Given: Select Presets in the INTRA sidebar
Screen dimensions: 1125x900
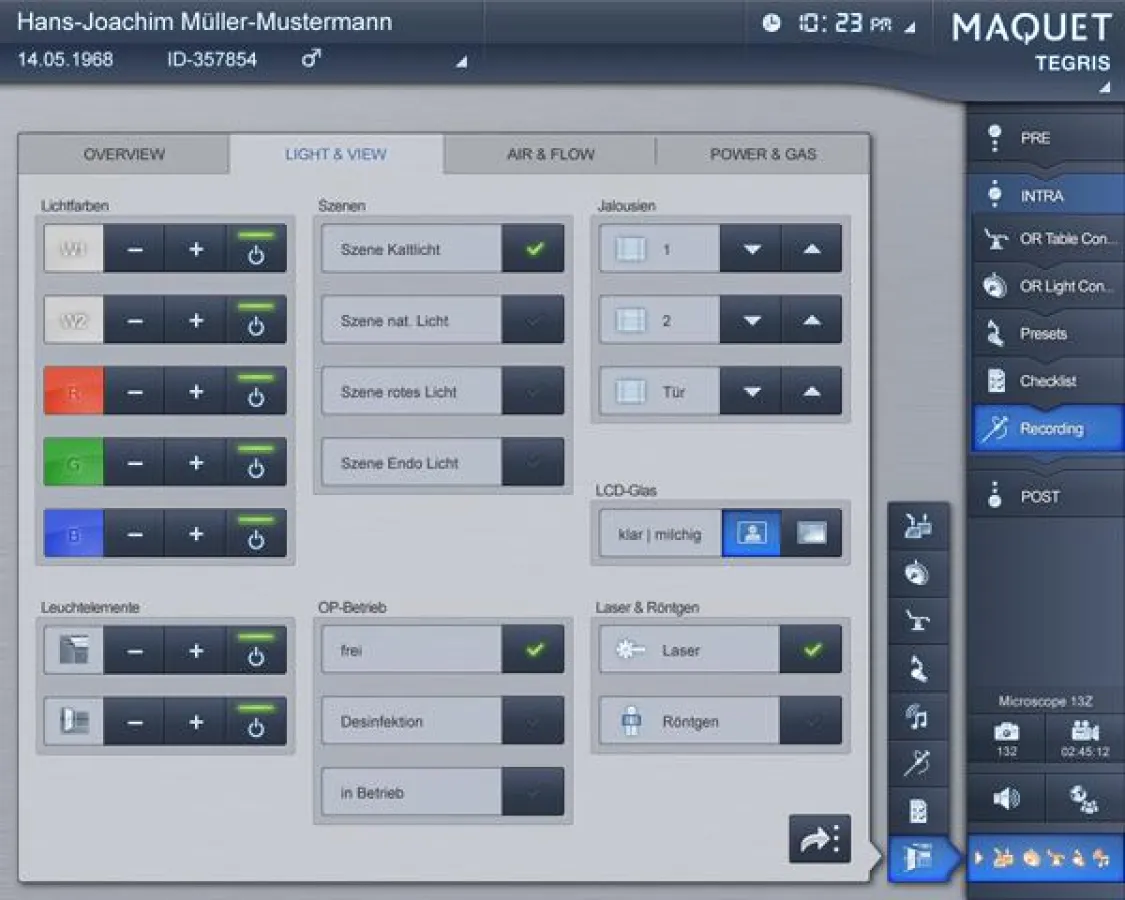Looking at the screenshot, I should click(x=1045, y=333).
